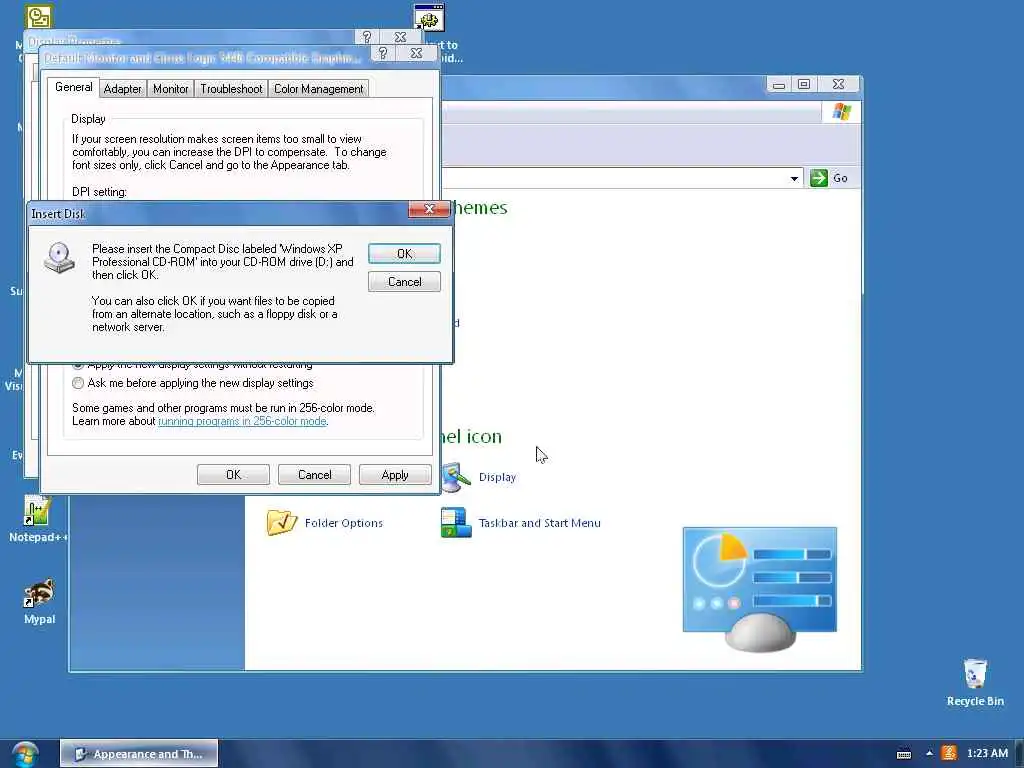This screenshot has width=1024, height=768.
Task: Click the Windows flag logo in Control Panel
Action: click(x=842, y=112)
